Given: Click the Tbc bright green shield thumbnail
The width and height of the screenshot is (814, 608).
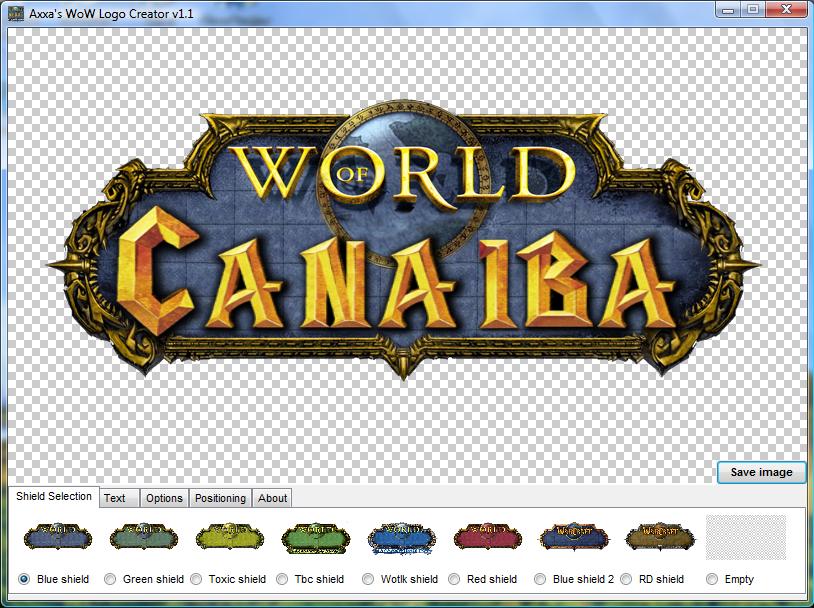Looking at the screenshot, I should click(316, 538).
